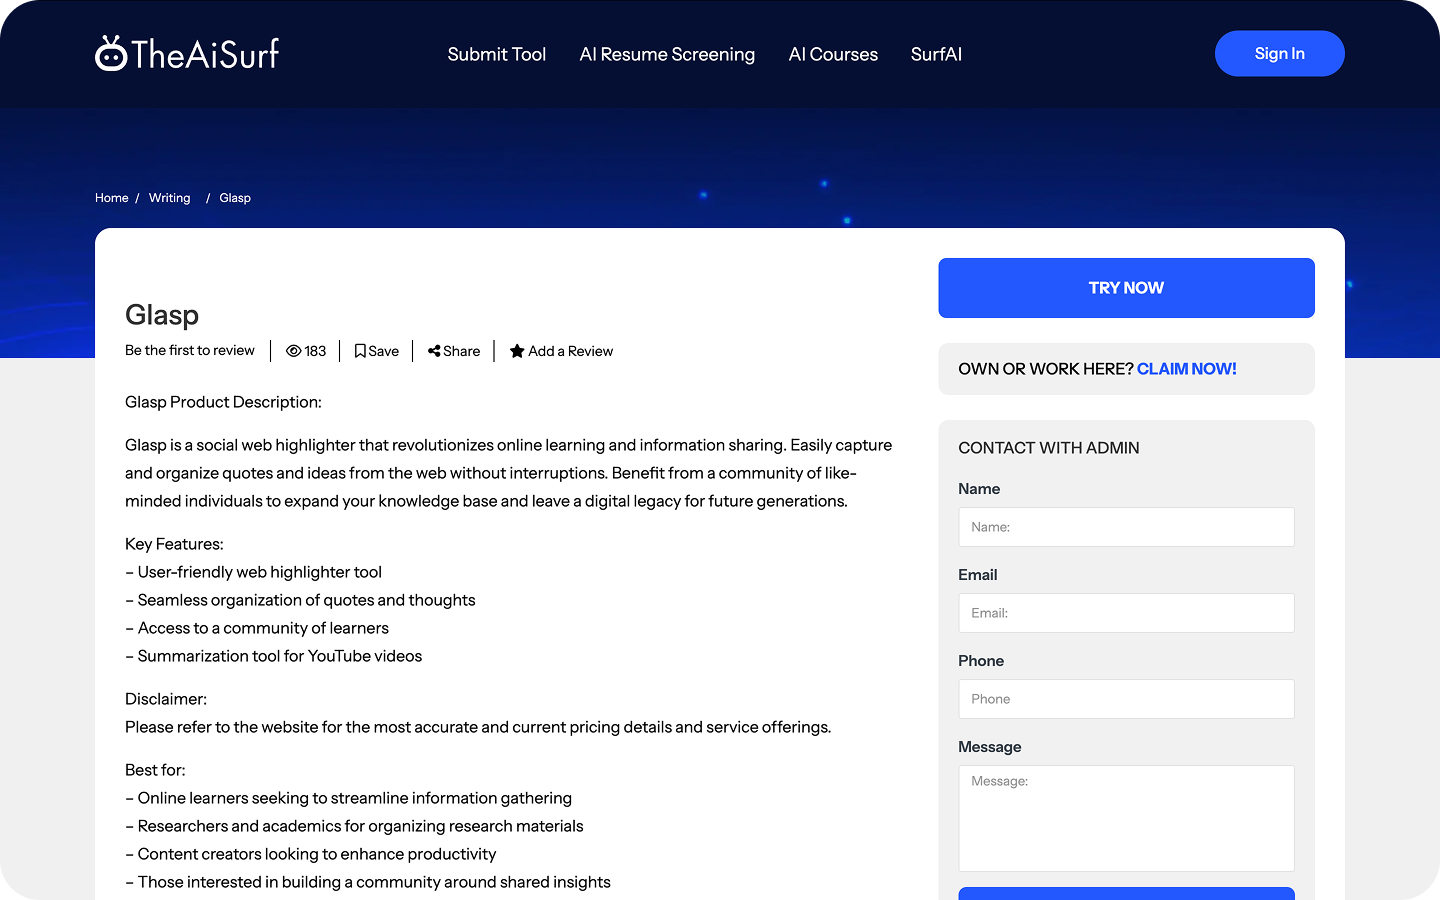Screen dimensions: 1440x900
Task: Open the Add a Review link
Action: point(571,351)
